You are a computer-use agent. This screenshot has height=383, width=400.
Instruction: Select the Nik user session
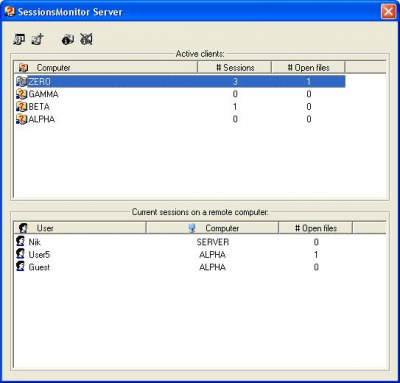(184, 242)
